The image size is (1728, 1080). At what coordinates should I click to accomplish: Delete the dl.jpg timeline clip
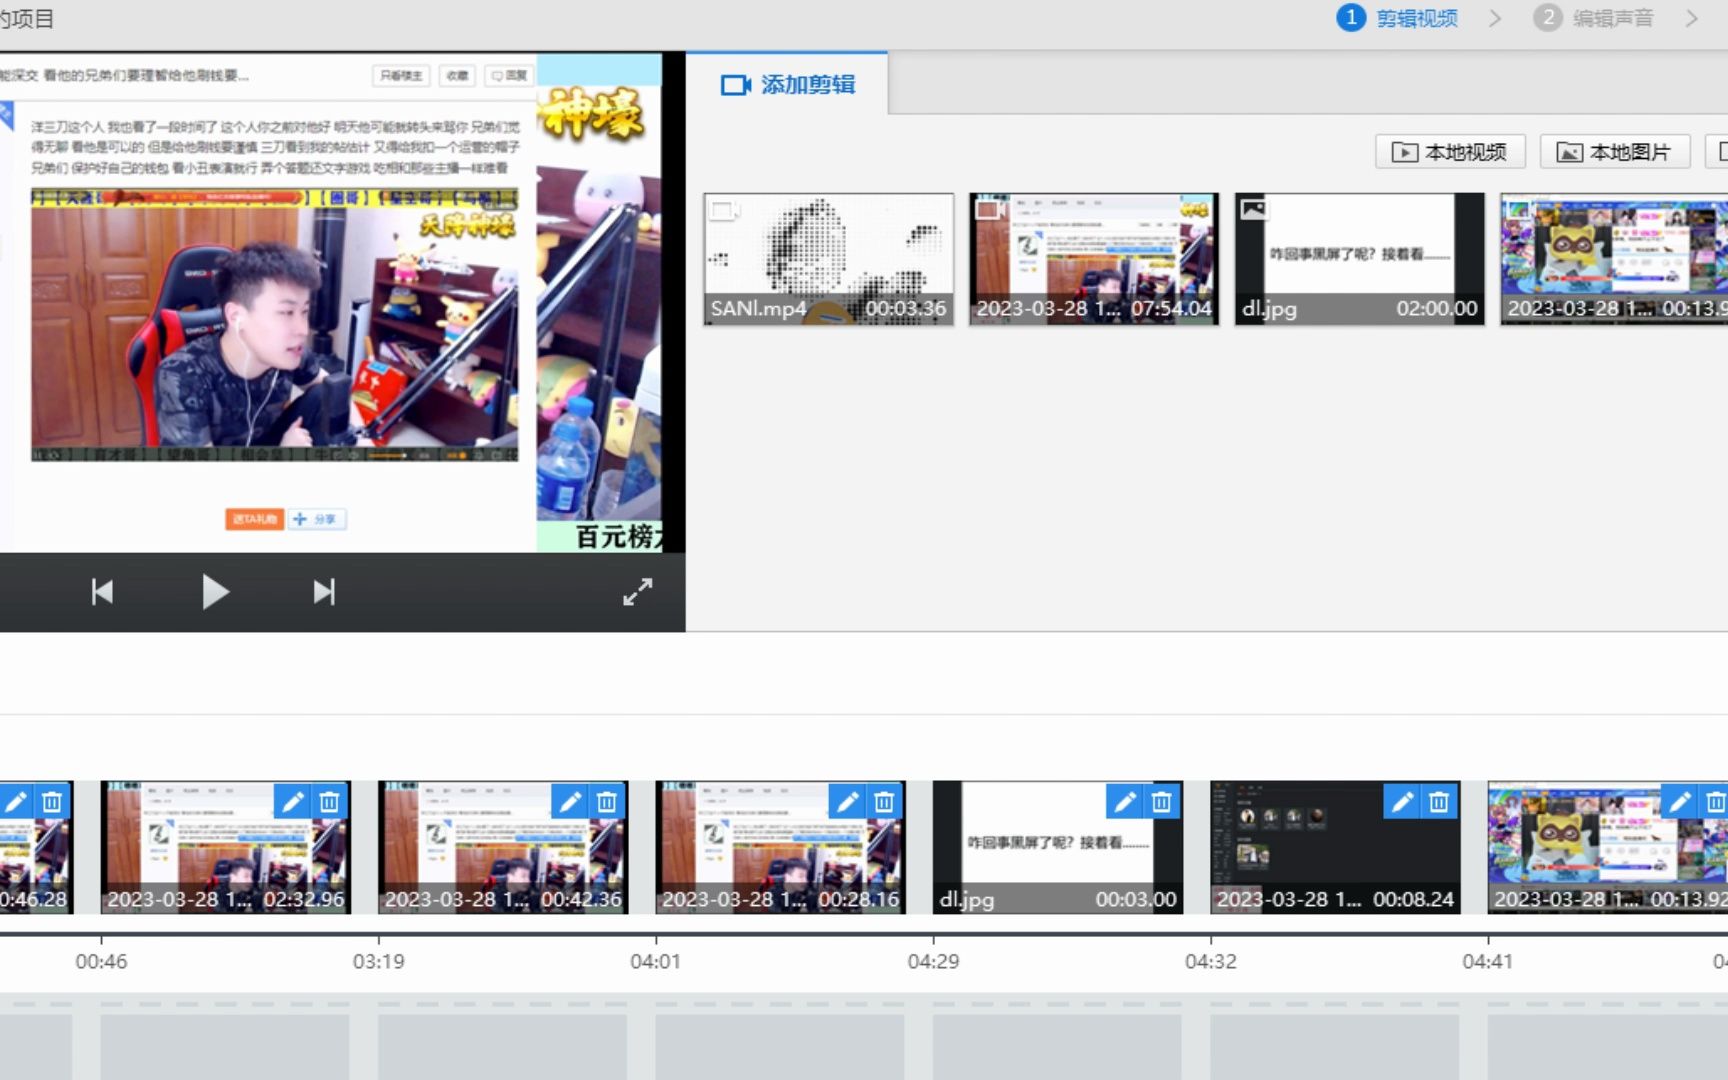point(1162,802)
